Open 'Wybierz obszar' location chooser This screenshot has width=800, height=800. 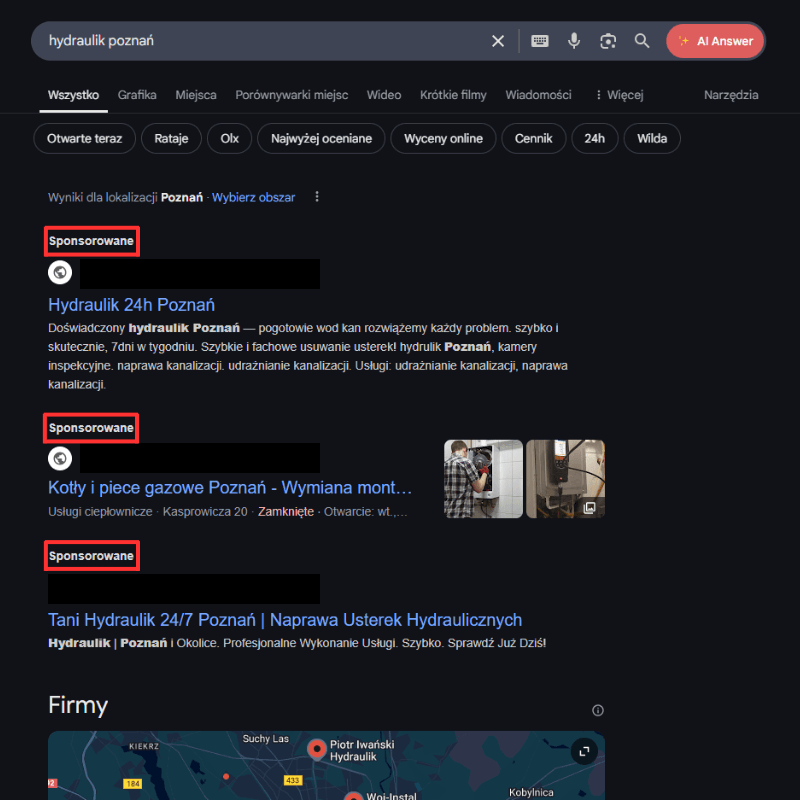click(253, 197)
